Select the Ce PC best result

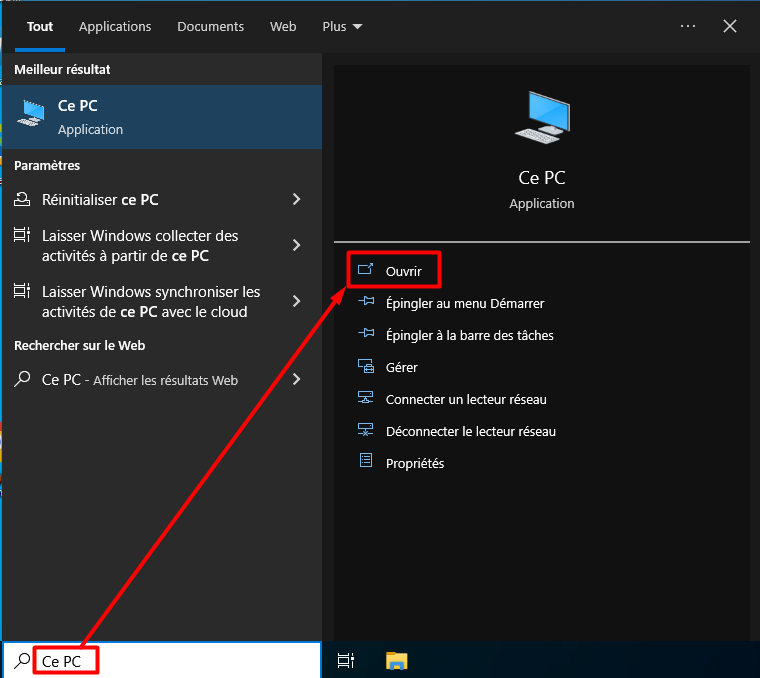[x=162, y=117]
